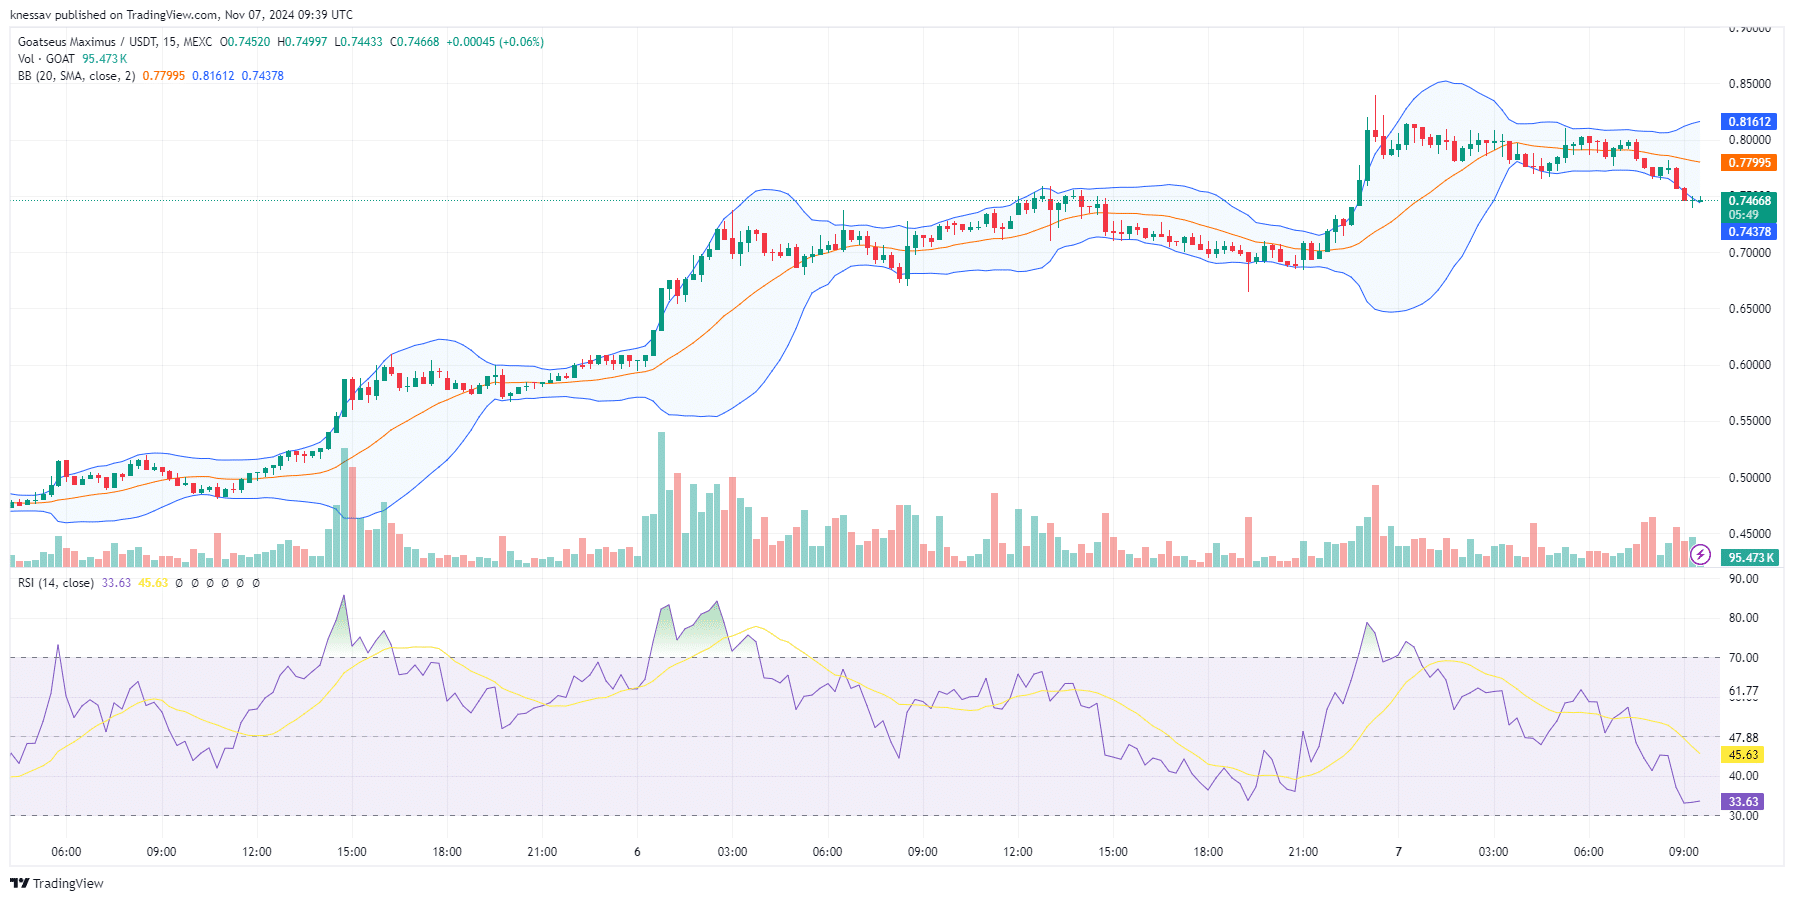Click the date marker 7 on time axis

pyautogui.click(x=1398, y=852)
